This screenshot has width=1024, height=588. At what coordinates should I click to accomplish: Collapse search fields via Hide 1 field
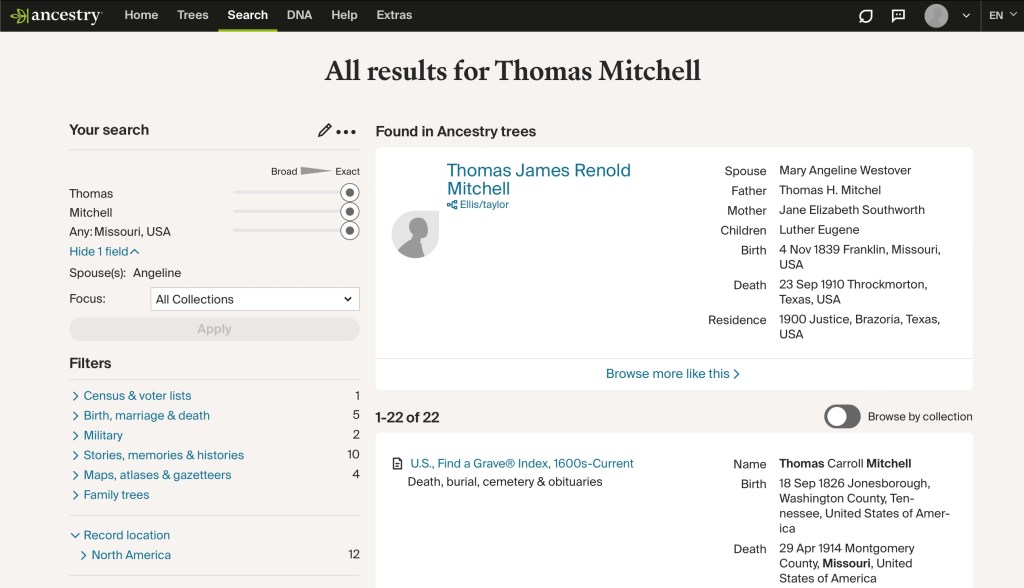(104, 252)
